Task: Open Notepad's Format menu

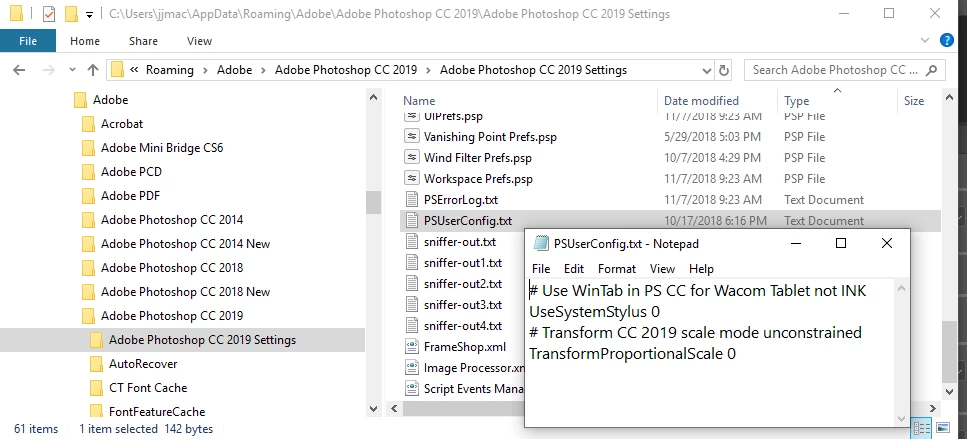Action: 617,269
